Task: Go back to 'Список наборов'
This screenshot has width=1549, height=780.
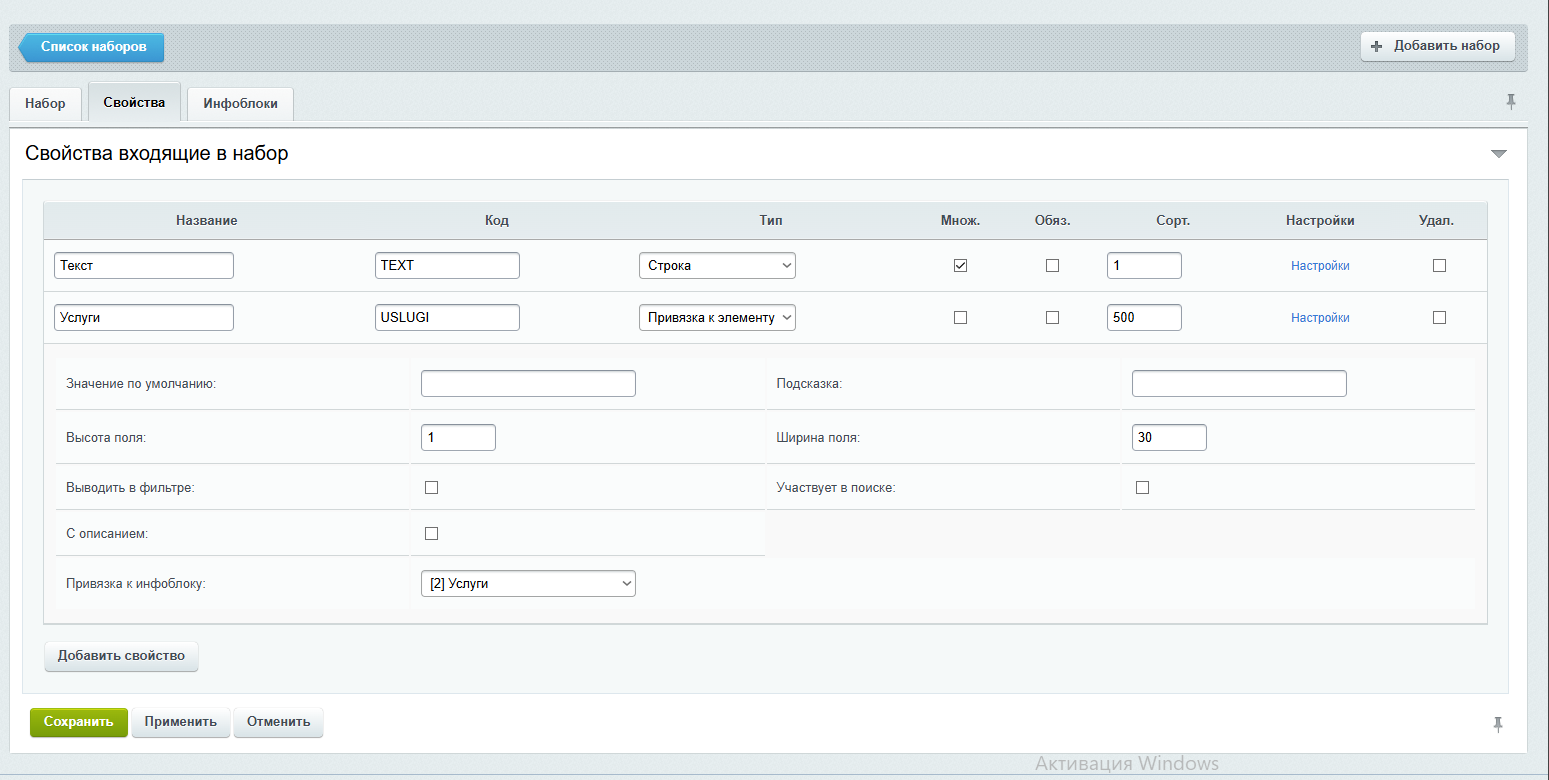Action: tap(92, 47)
